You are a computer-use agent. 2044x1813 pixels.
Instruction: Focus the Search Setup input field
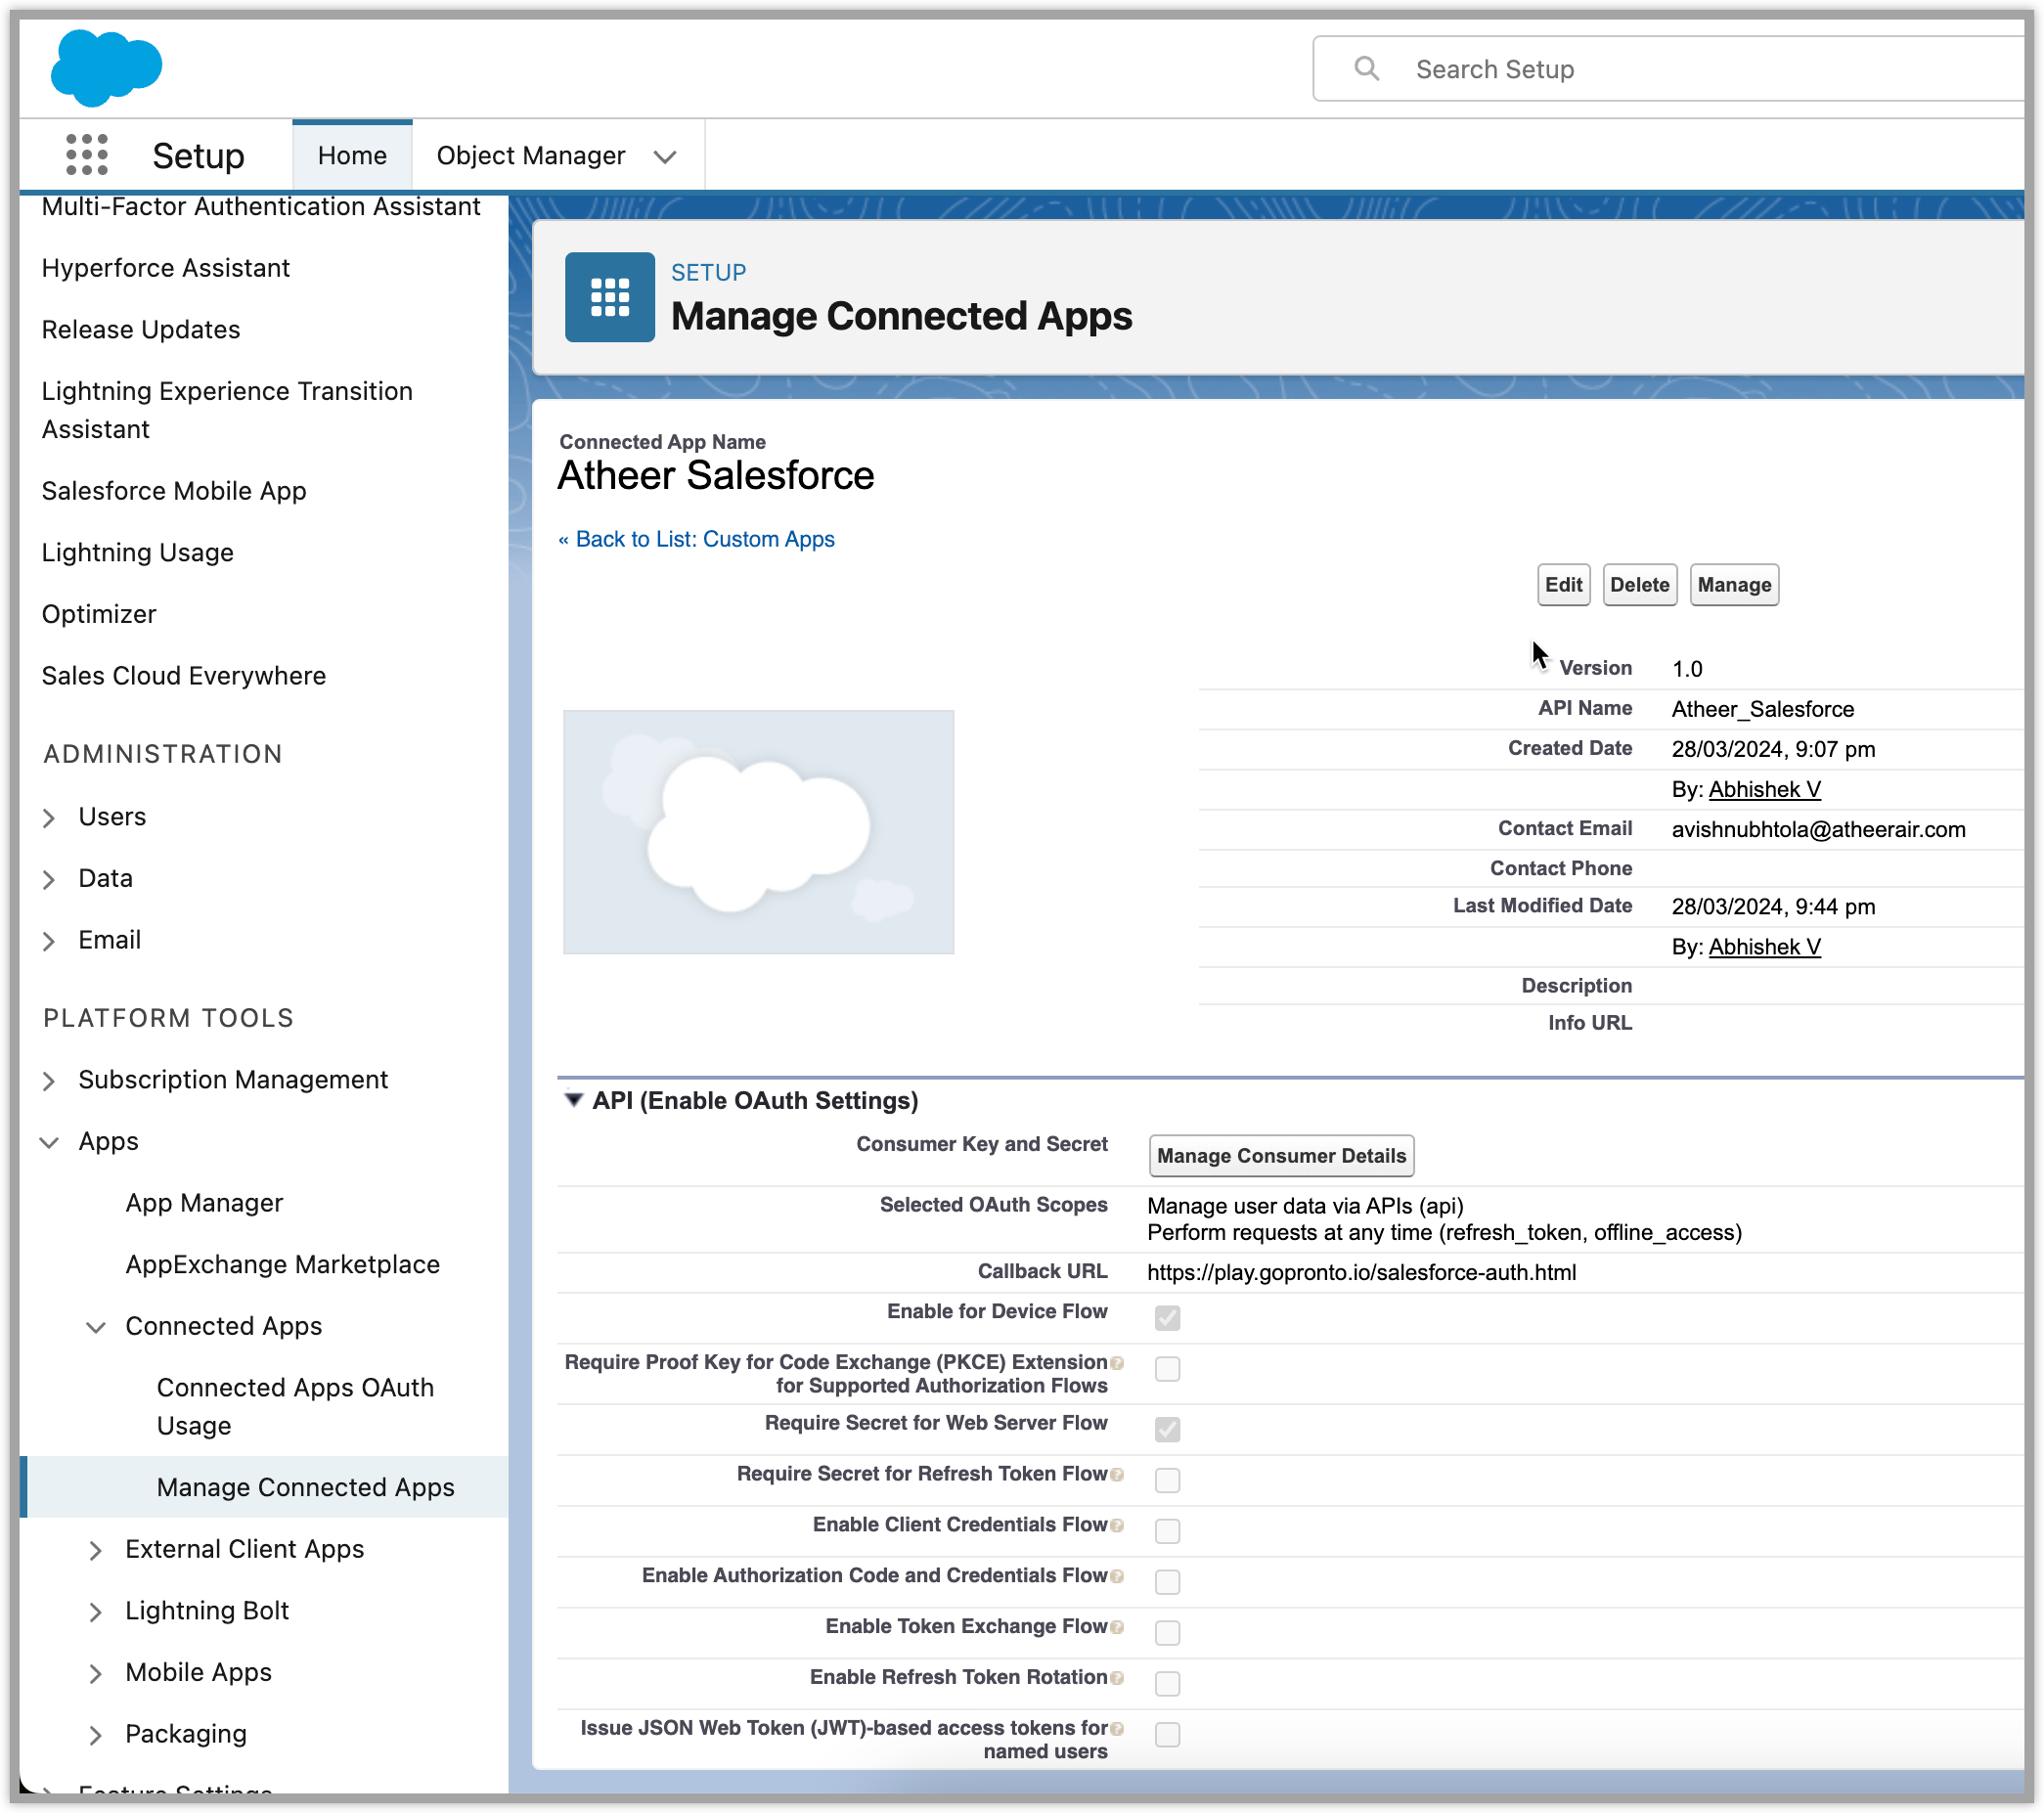click(x=1700, y=69)
